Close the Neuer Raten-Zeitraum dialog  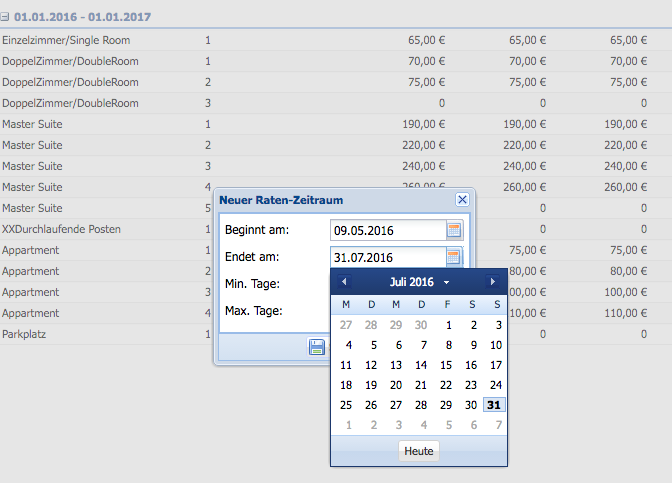click(462, 200)
